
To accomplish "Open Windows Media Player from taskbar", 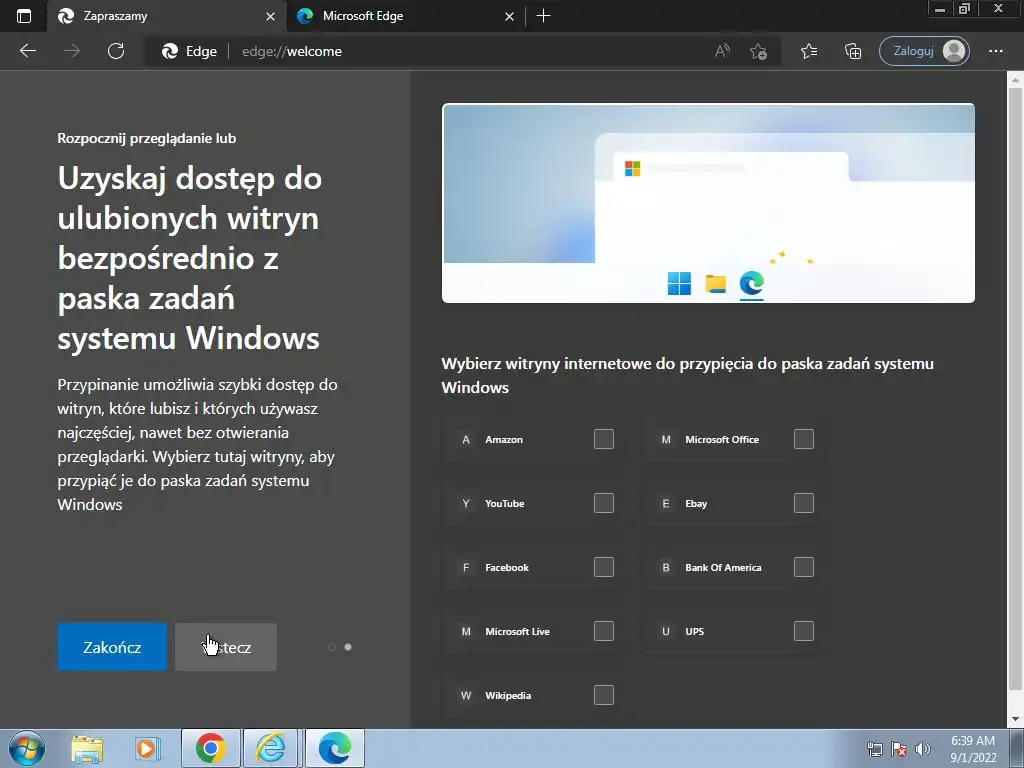I will 148,748.
